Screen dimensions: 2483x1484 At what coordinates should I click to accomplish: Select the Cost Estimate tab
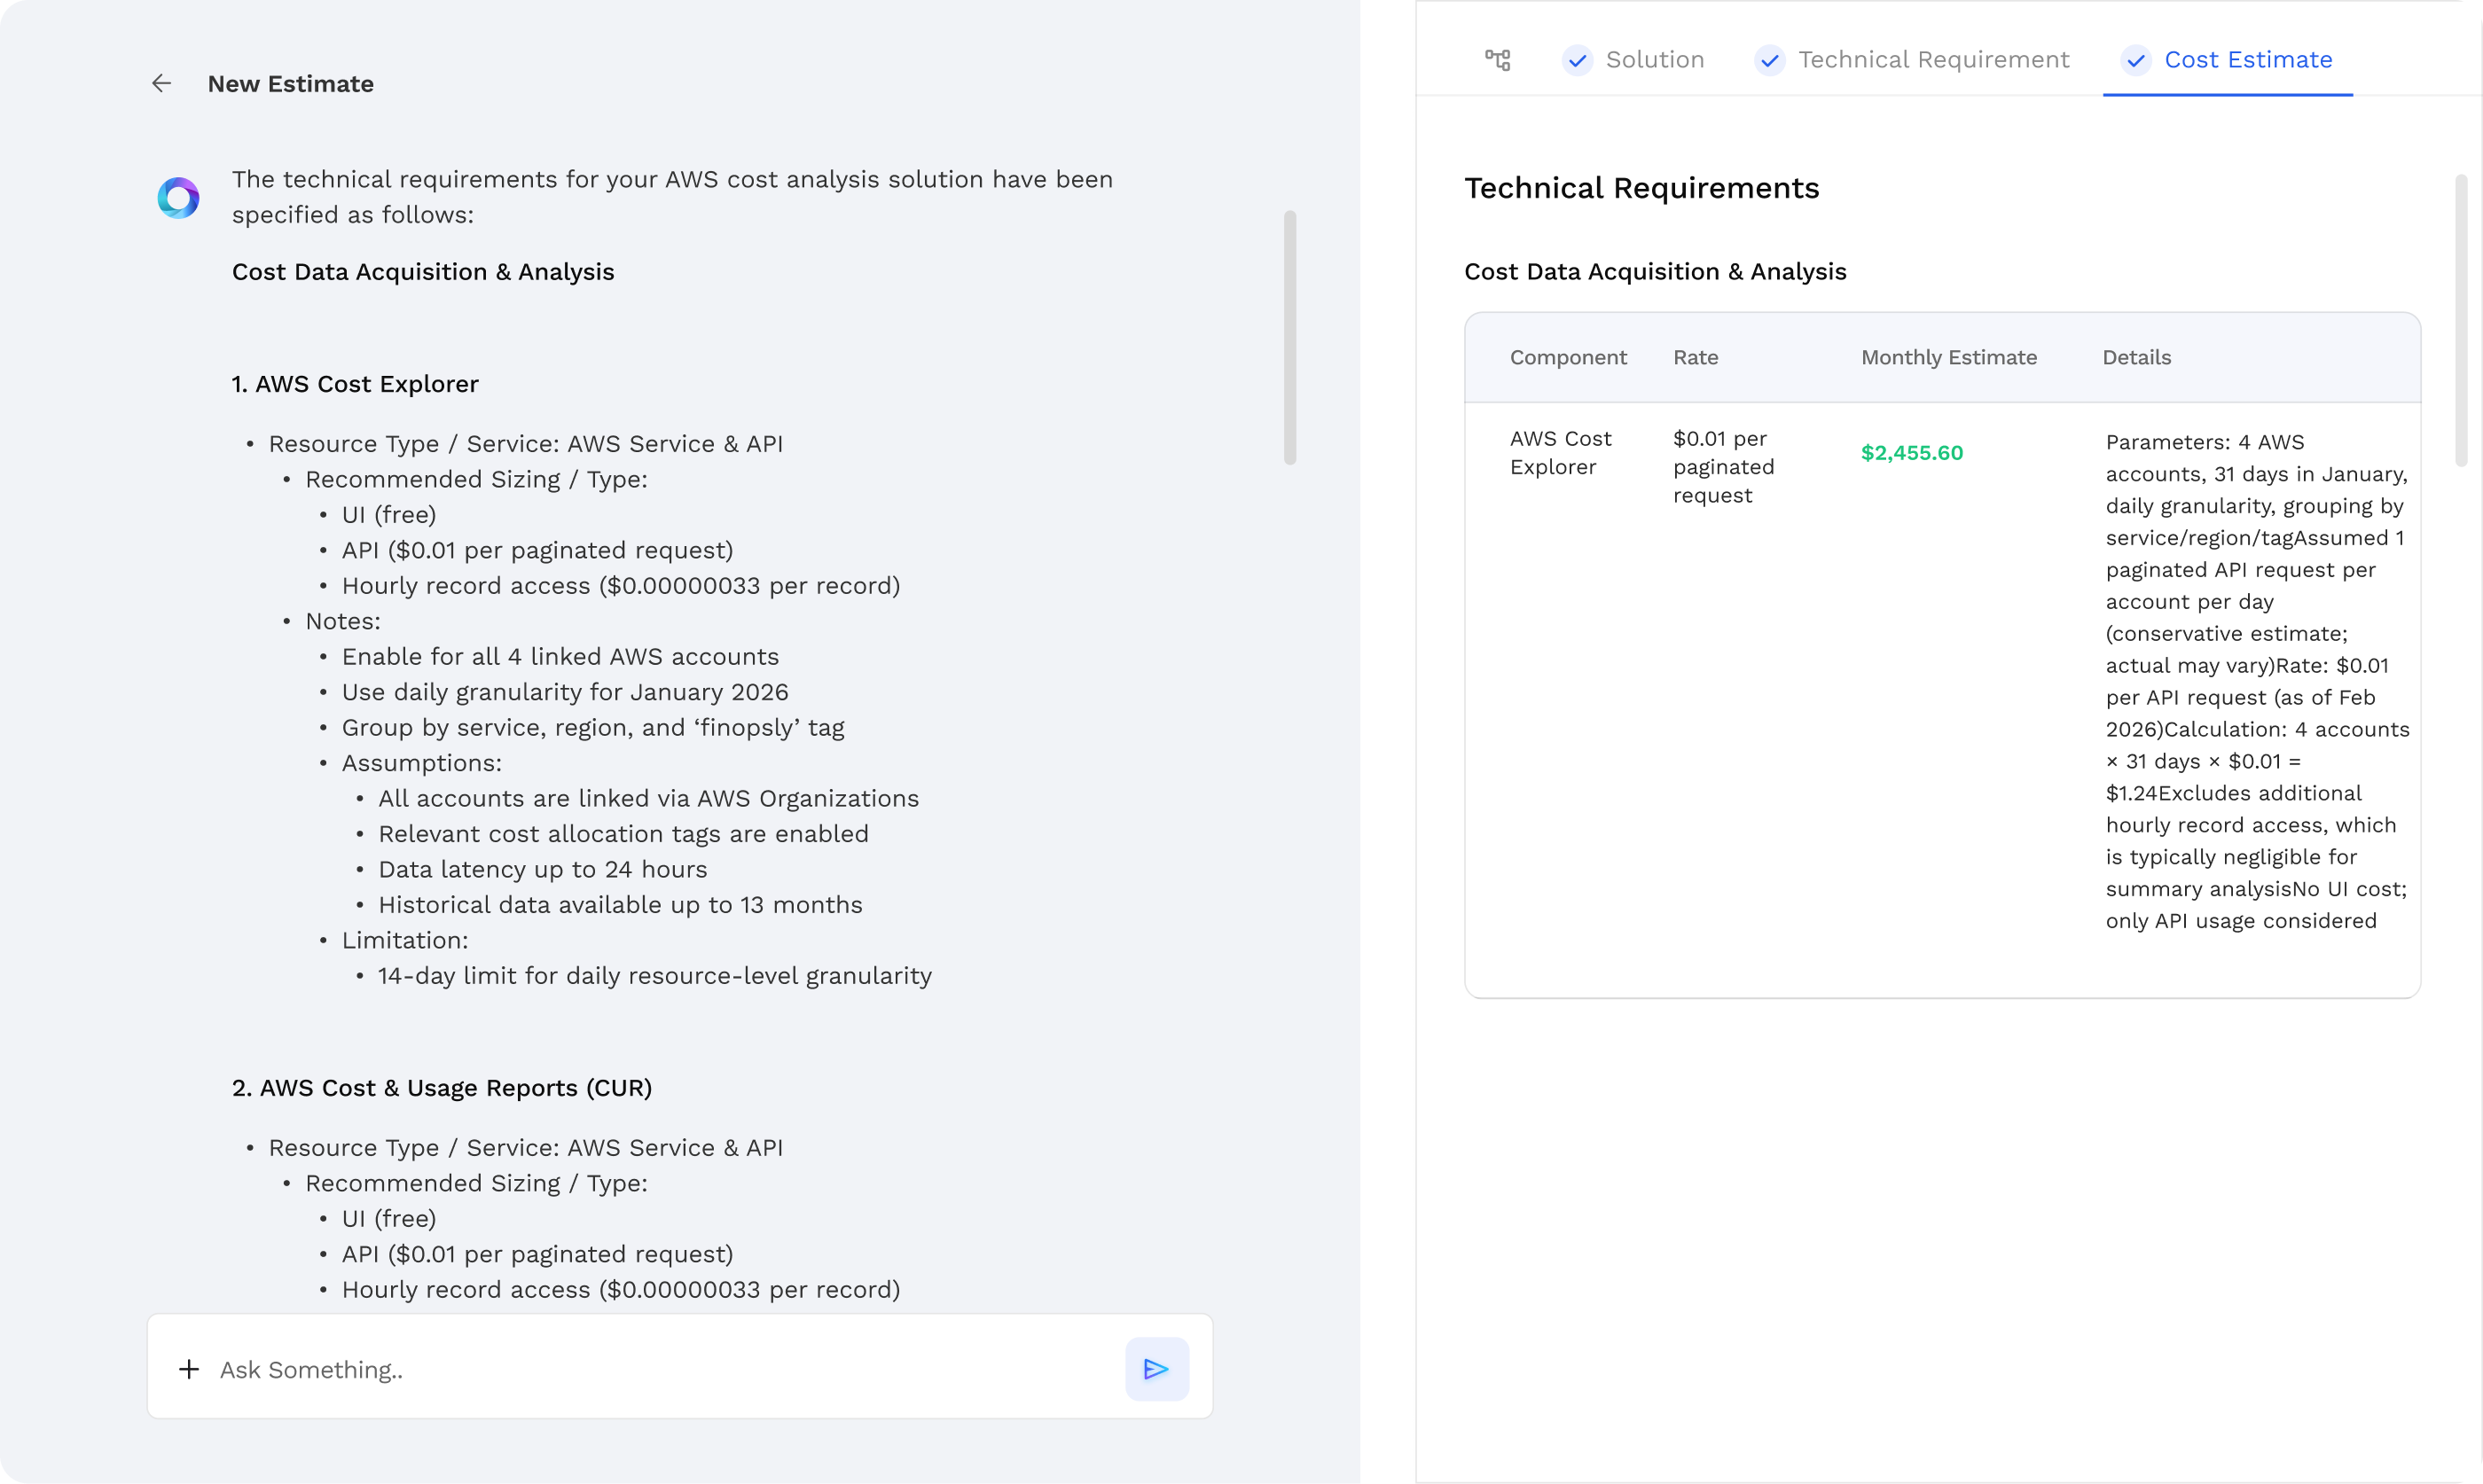[x=2247, y=60]
